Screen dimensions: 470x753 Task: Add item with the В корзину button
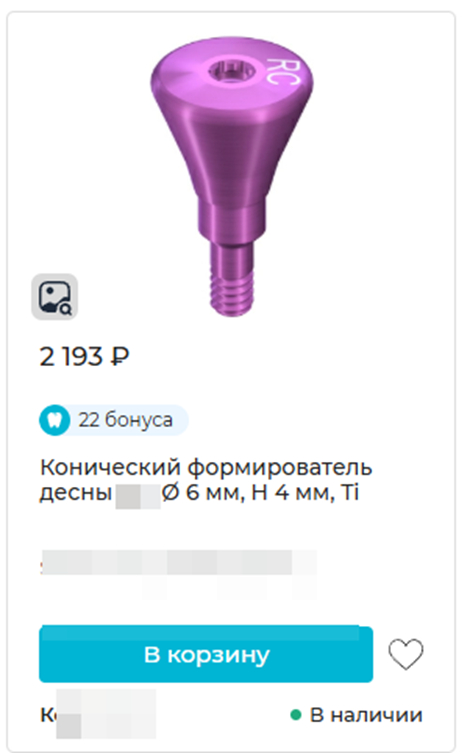206,654
